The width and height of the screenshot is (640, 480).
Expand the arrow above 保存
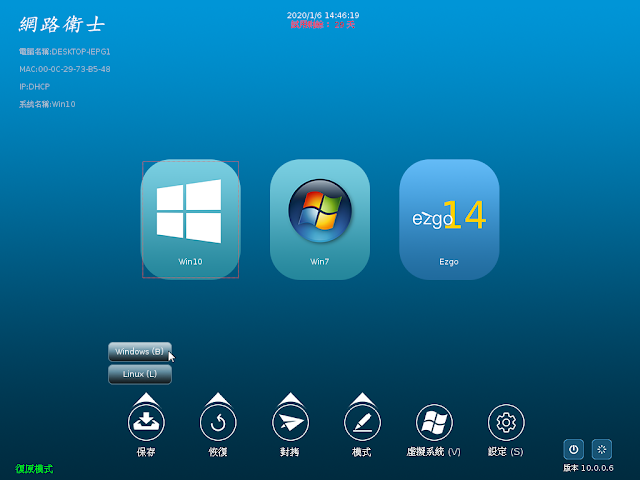coord(146,398)
